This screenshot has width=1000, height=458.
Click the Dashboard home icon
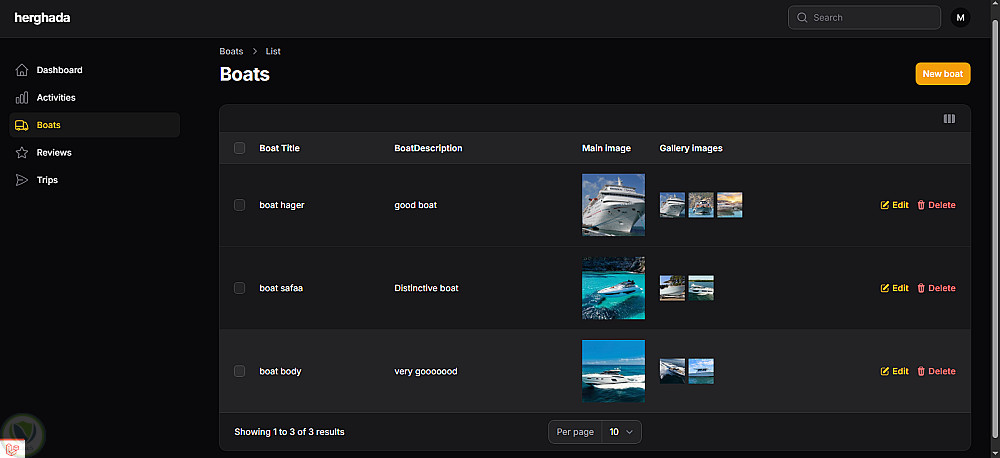(x=22, y=70)
